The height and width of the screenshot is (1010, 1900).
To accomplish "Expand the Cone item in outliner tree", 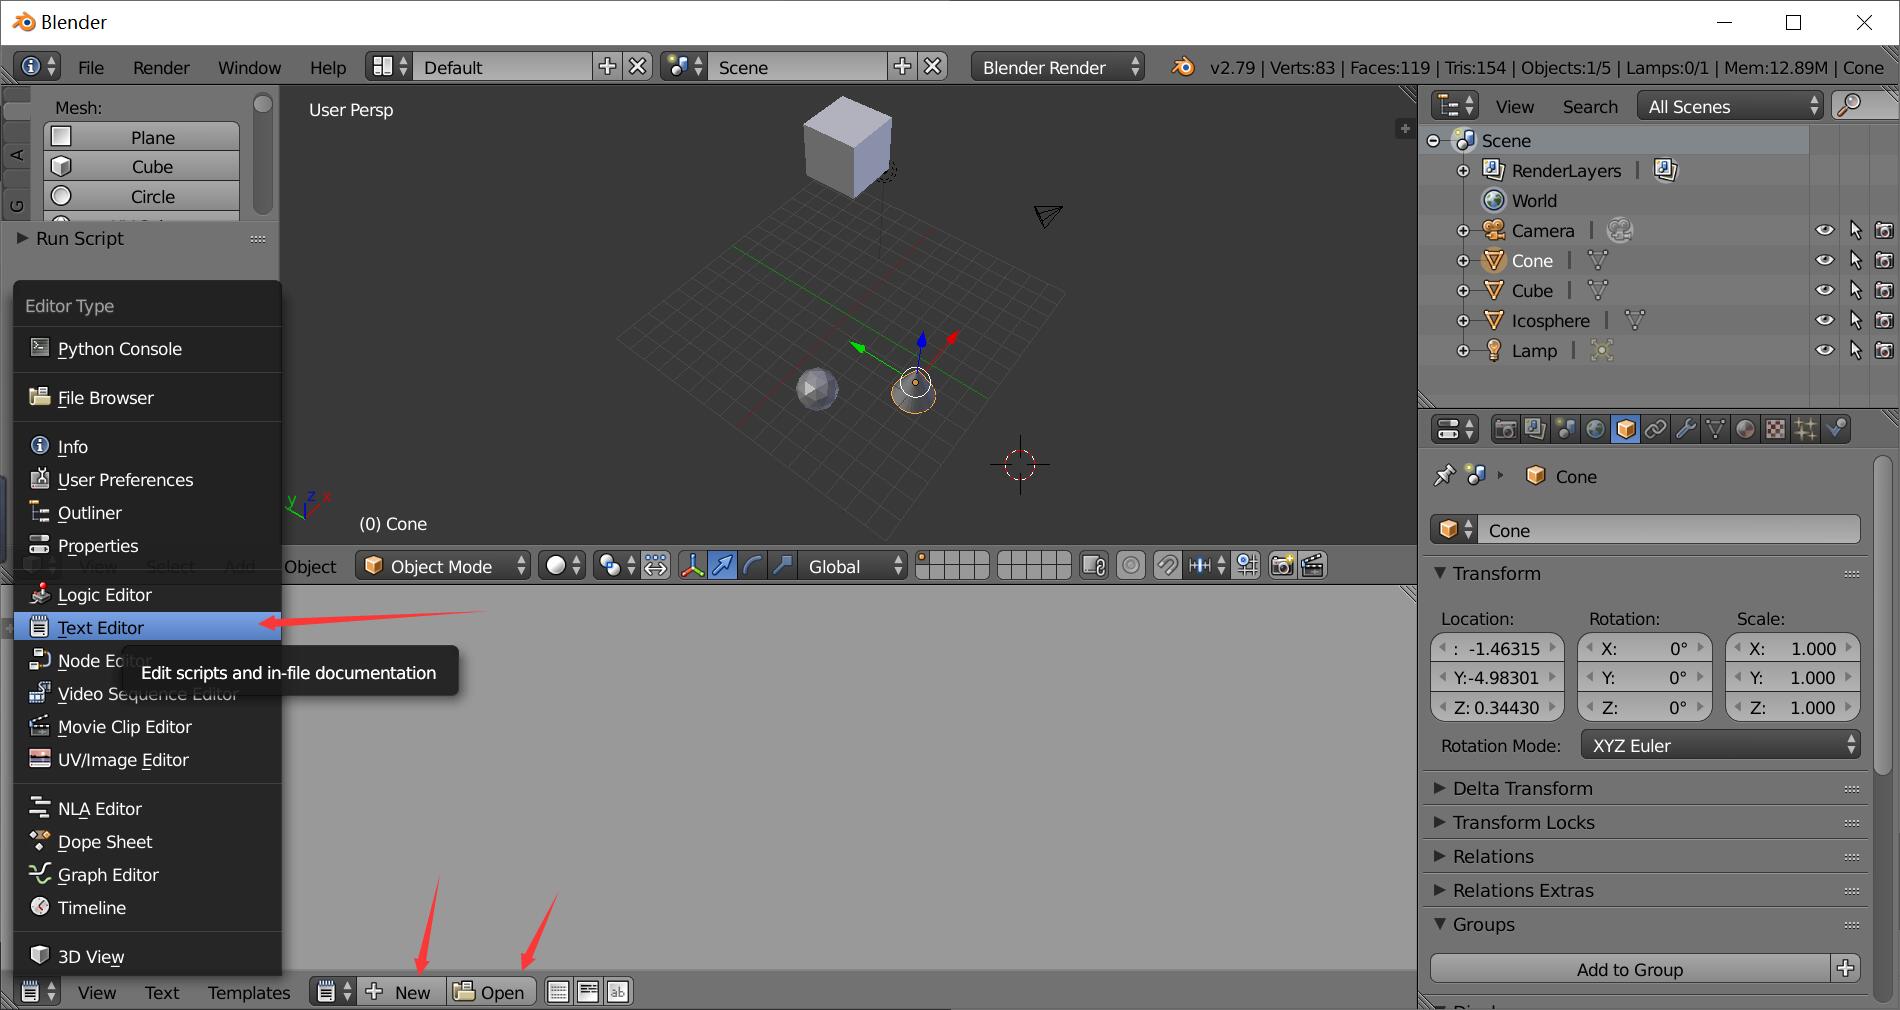I will point(1463,261).
